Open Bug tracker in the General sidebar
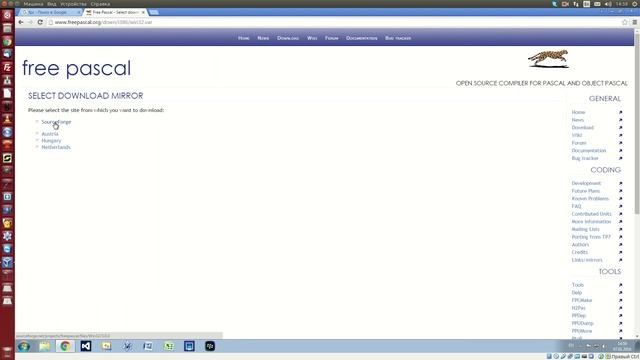Image resolution: width=640 pixels, height=360 pixels. 585,158
